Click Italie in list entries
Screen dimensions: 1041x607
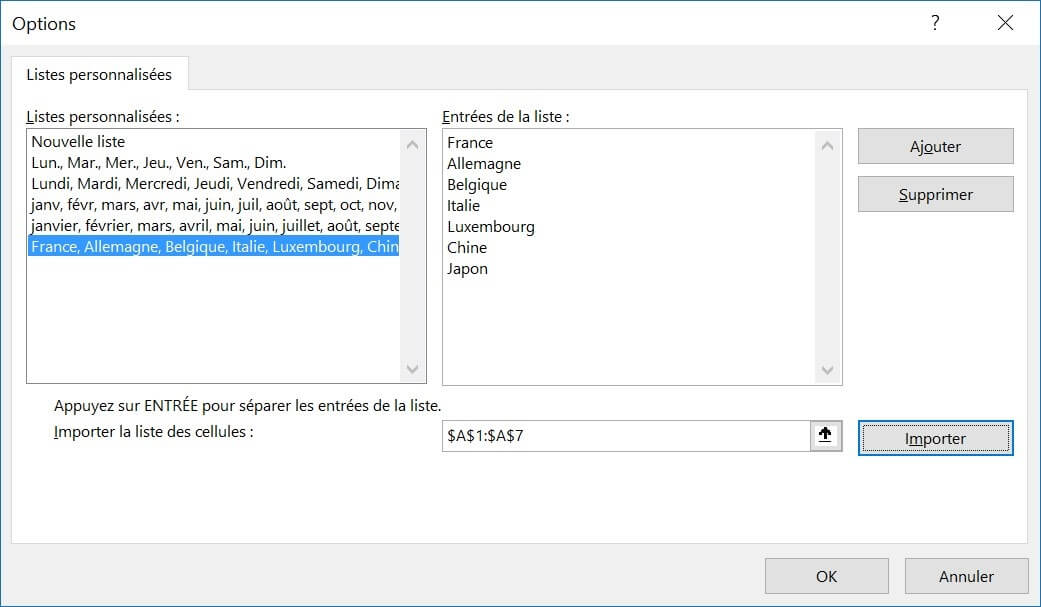tap(463, 206)
